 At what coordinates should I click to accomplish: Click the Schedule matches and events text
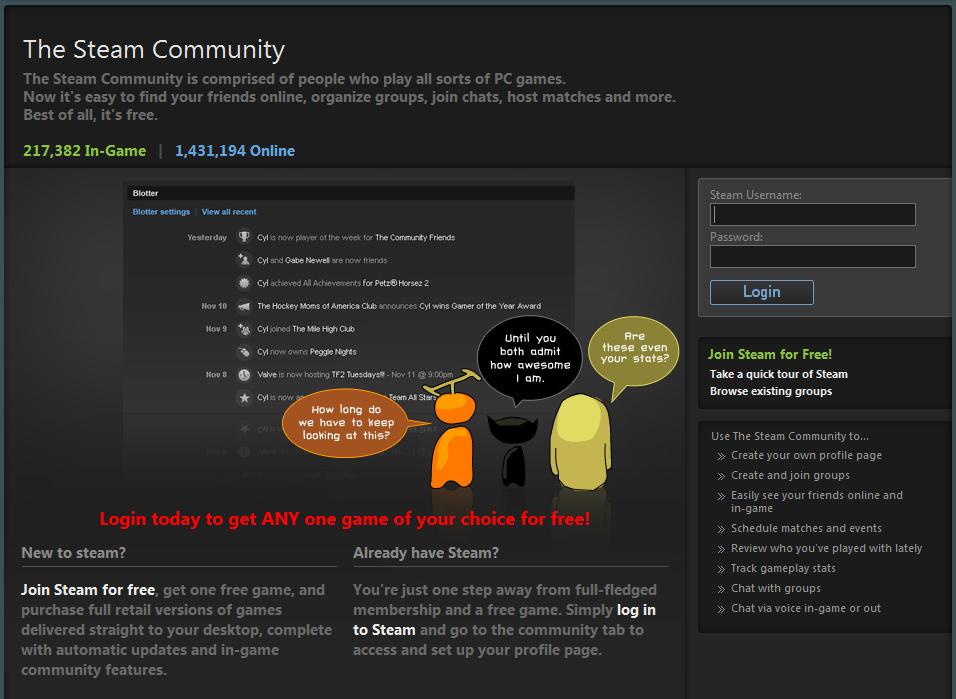click(x=806, y=528)
